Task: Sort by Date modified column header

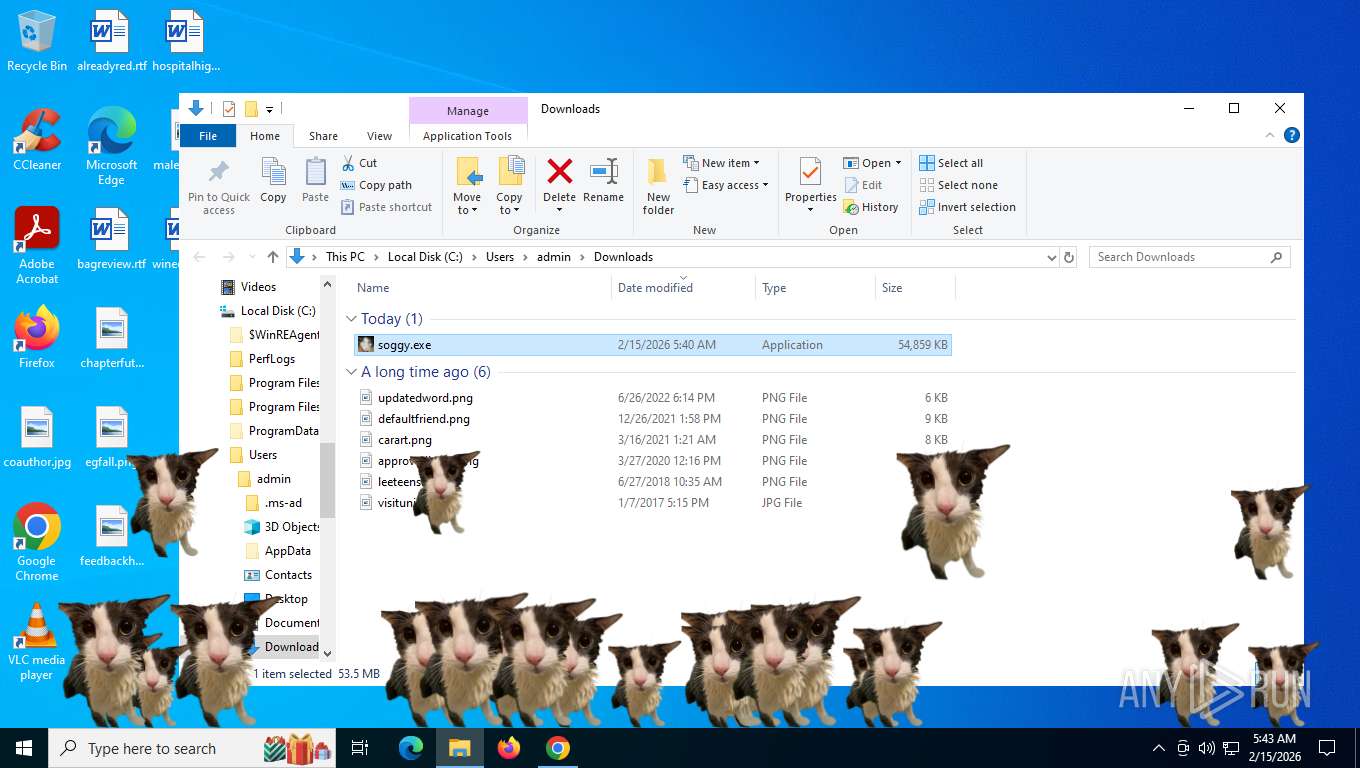Action: point(683,288)
